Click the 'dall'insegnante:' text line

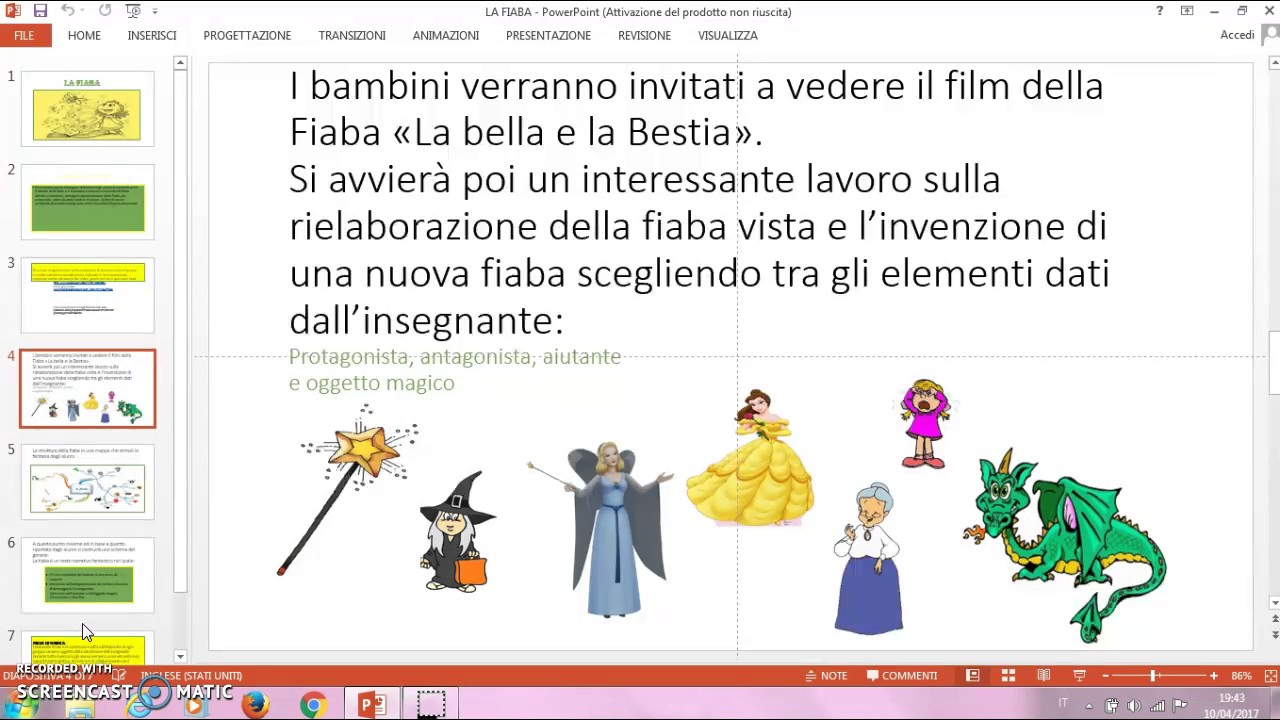click(426, 320)
